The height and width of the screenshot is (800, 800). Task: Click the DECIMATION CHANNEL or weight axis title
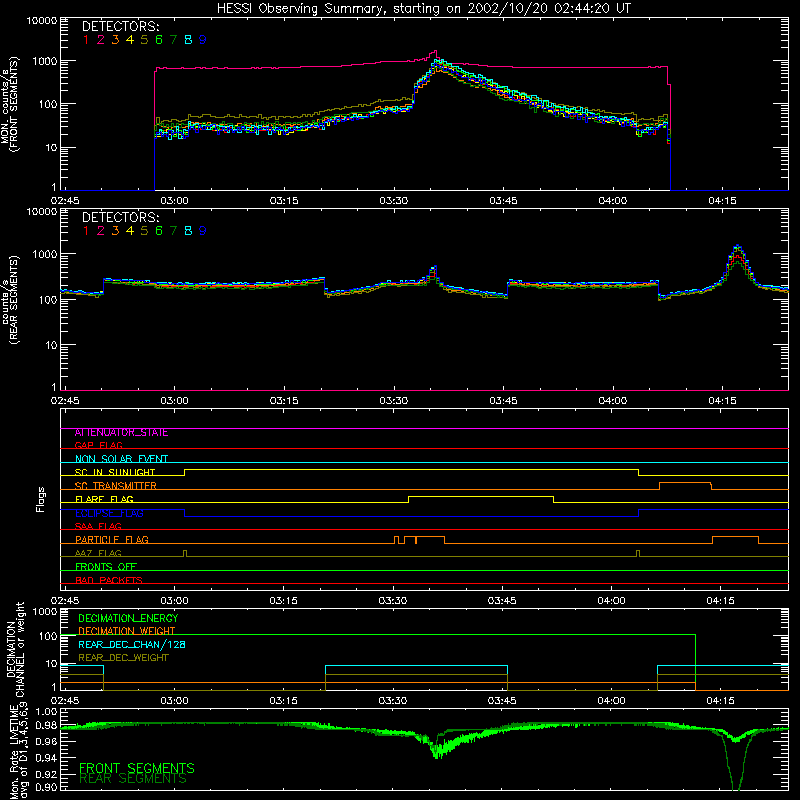(15, 649)
